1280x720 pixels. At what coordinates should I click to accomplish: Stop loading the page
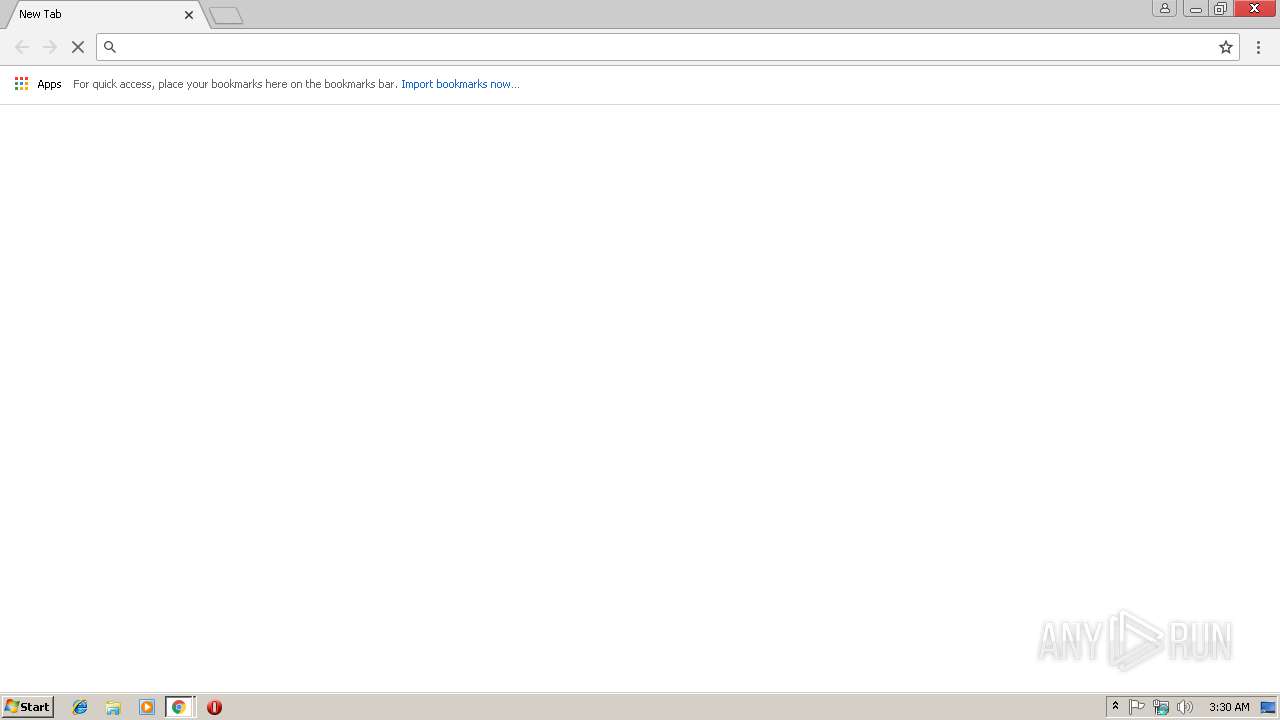77,47
